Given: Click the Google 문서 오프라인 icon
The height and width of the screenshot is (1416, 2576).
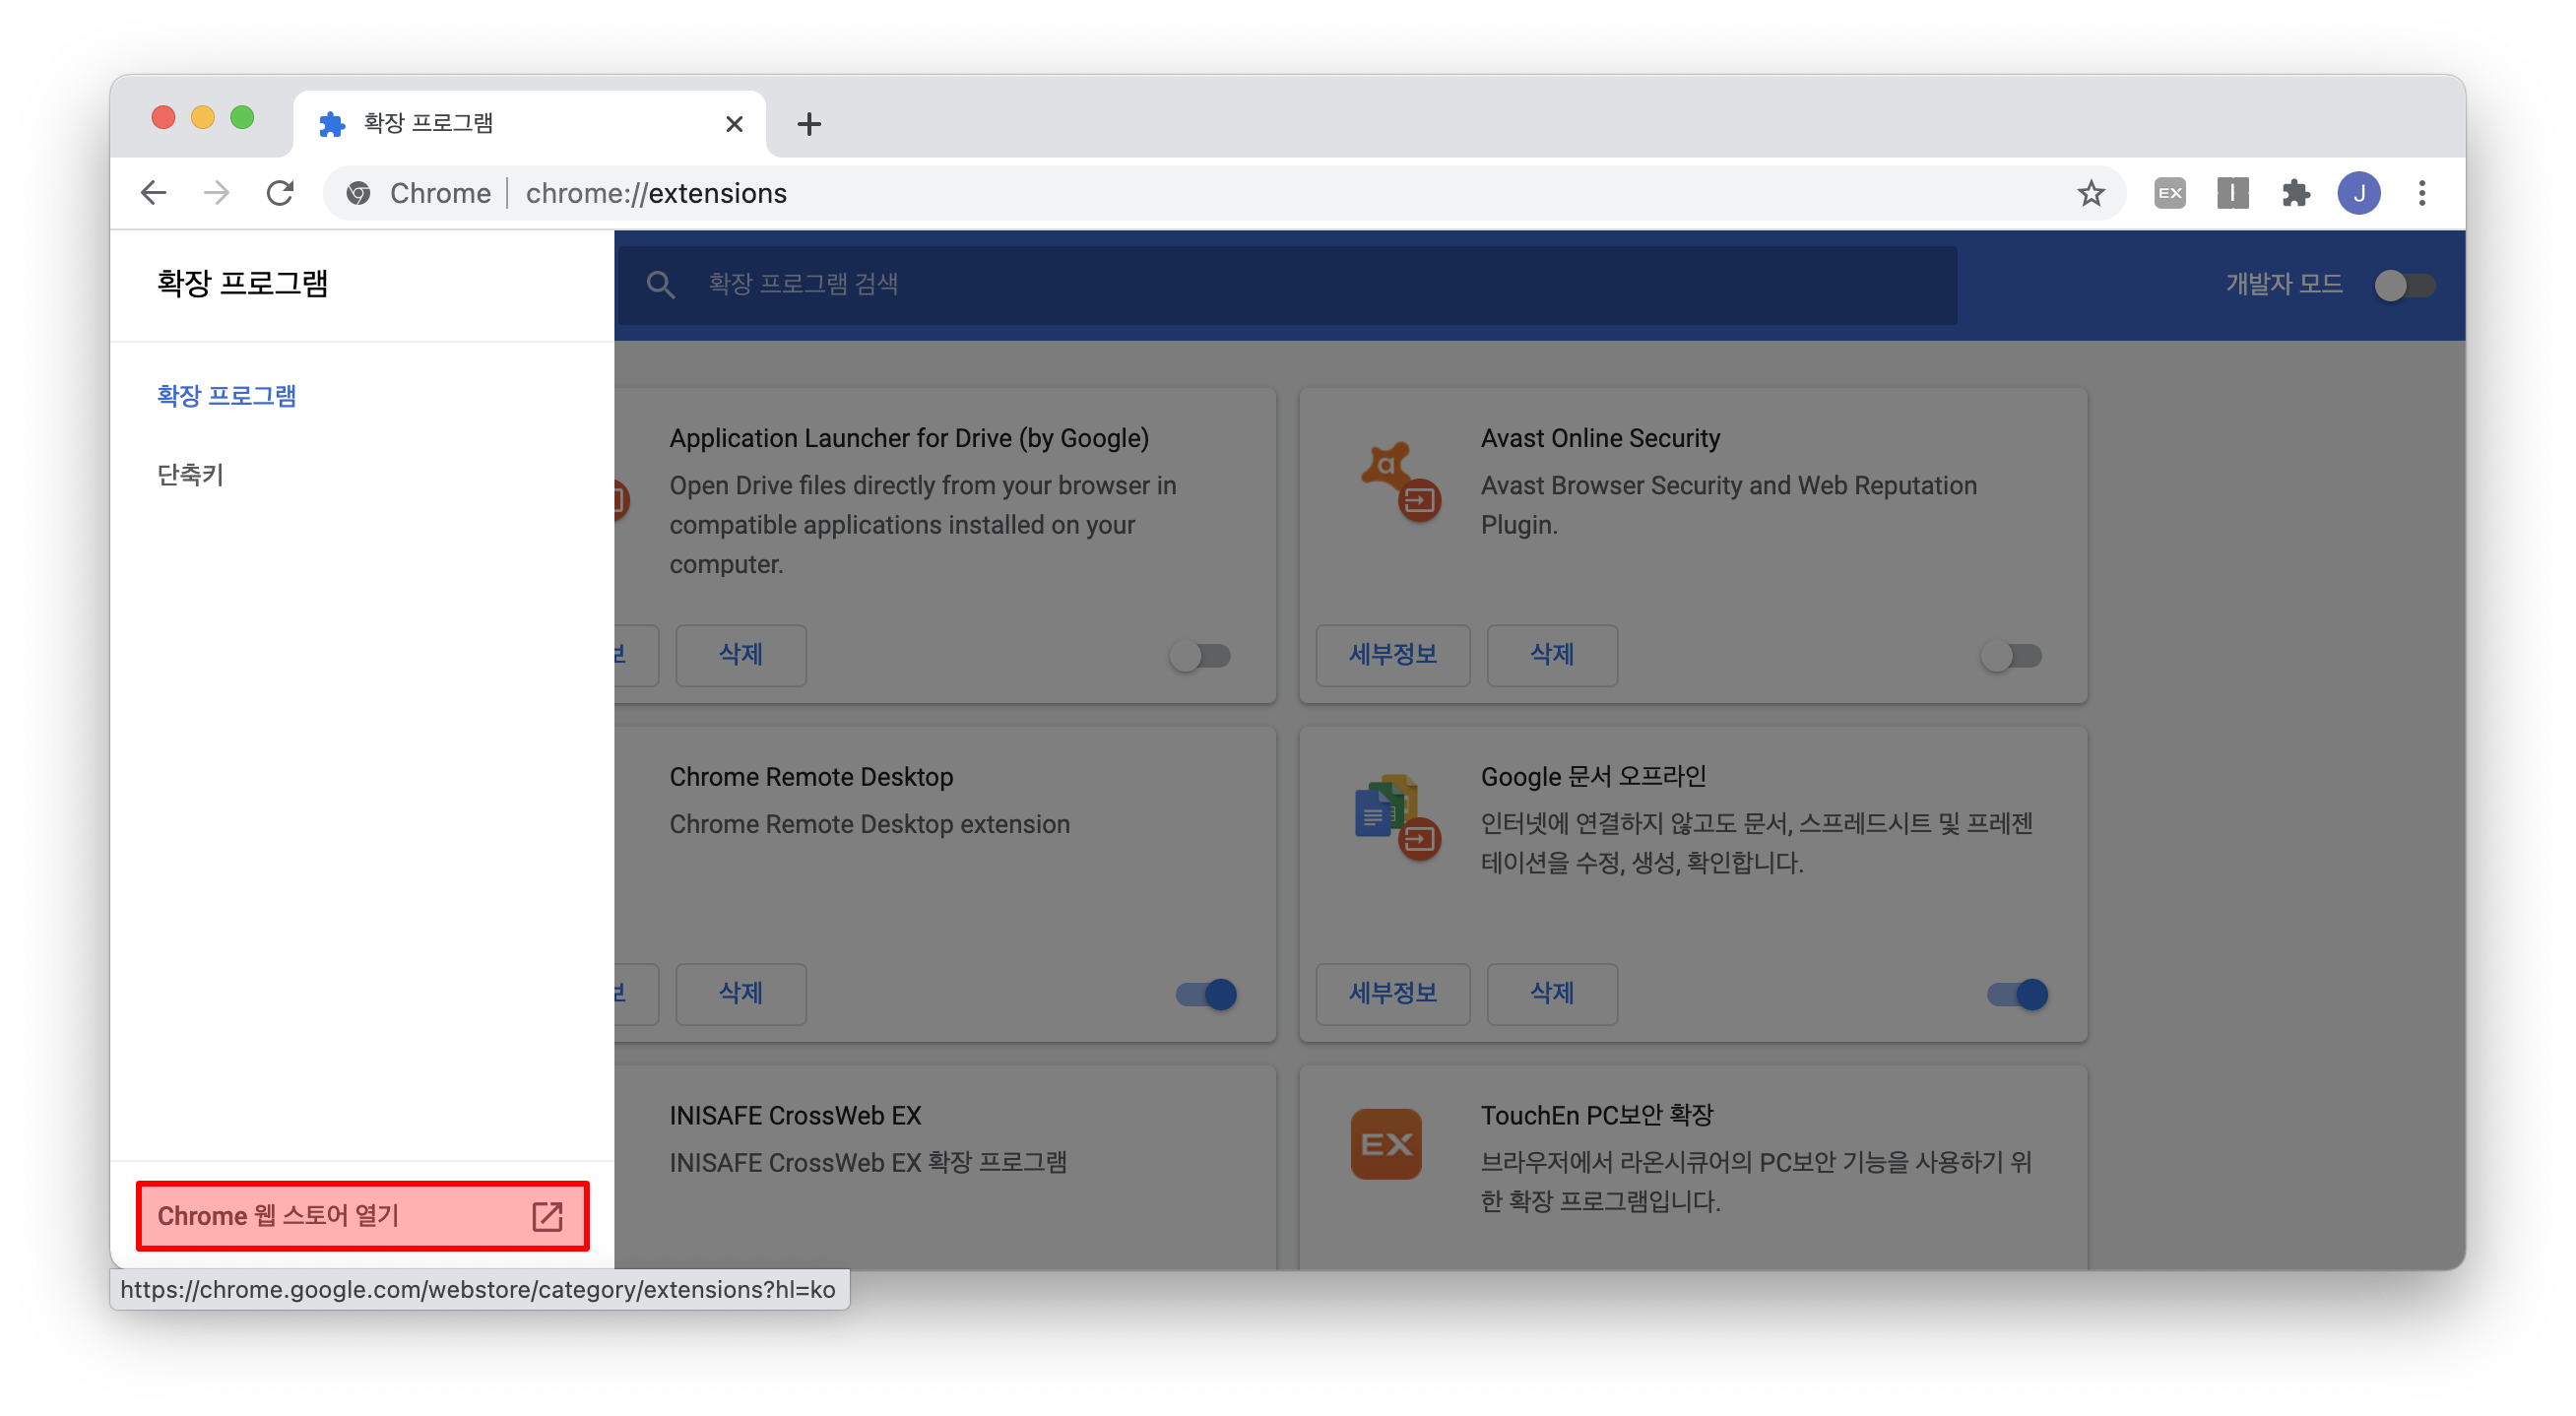Looking at the screenshot, I should pos(1398,818).
